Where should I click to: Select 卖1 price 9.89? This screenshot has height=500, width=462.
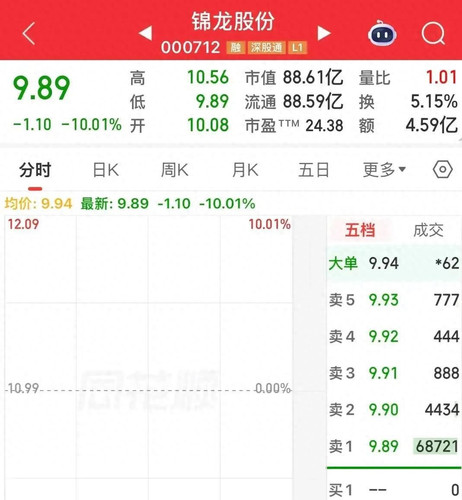[x=383, y=446]
